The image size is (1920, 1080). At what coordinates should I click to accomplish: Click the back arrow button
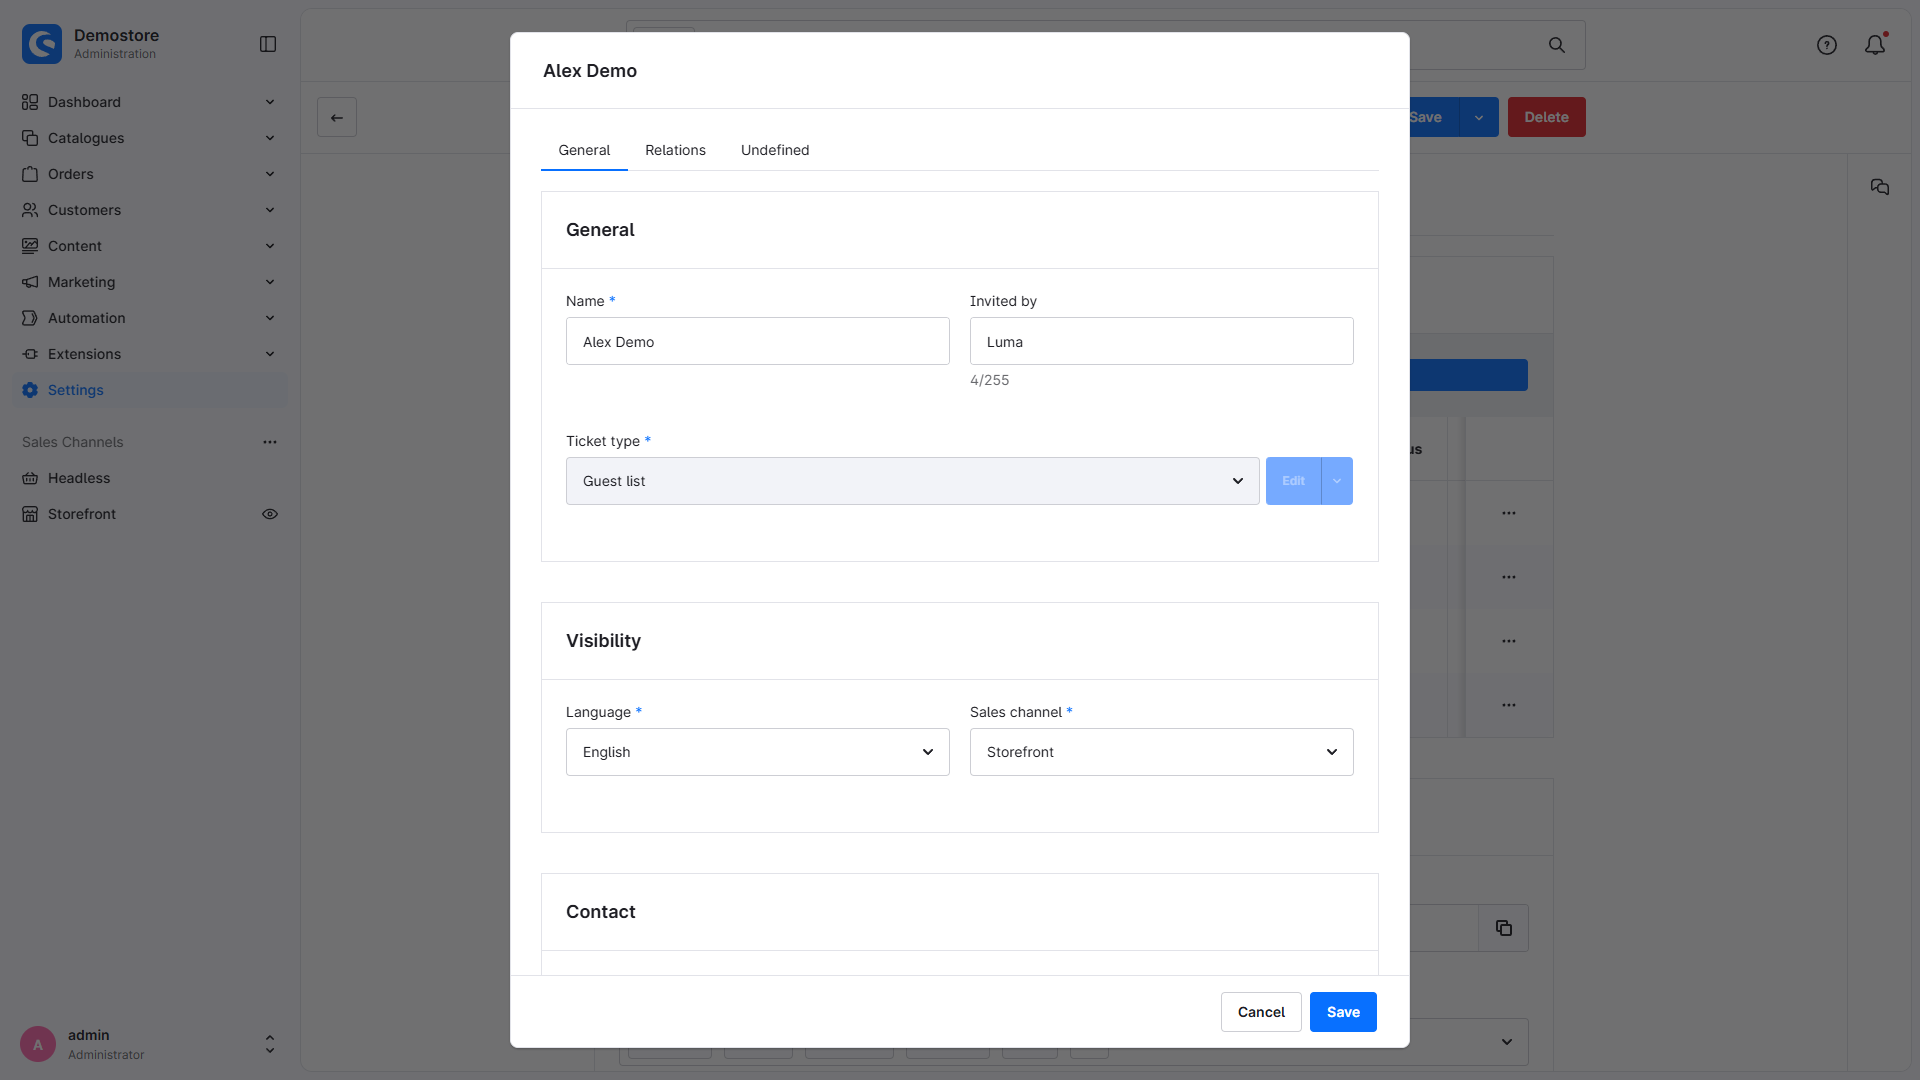coord(337,117)
